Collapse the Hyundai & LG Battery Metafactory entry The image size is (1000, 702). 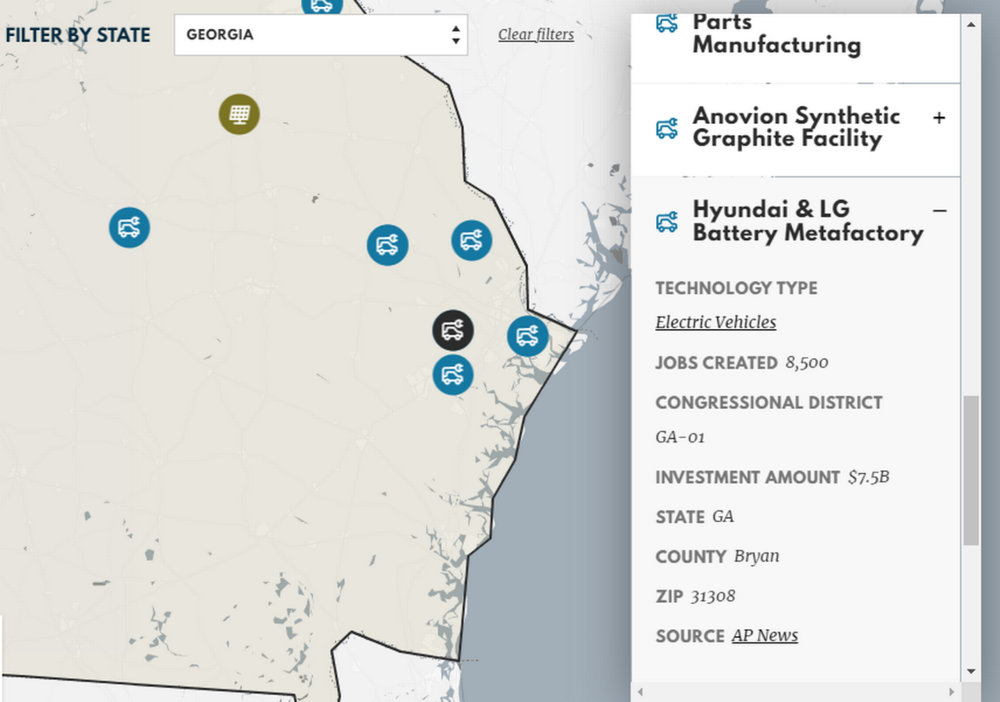pyautogui.click(x=939, y=210)
